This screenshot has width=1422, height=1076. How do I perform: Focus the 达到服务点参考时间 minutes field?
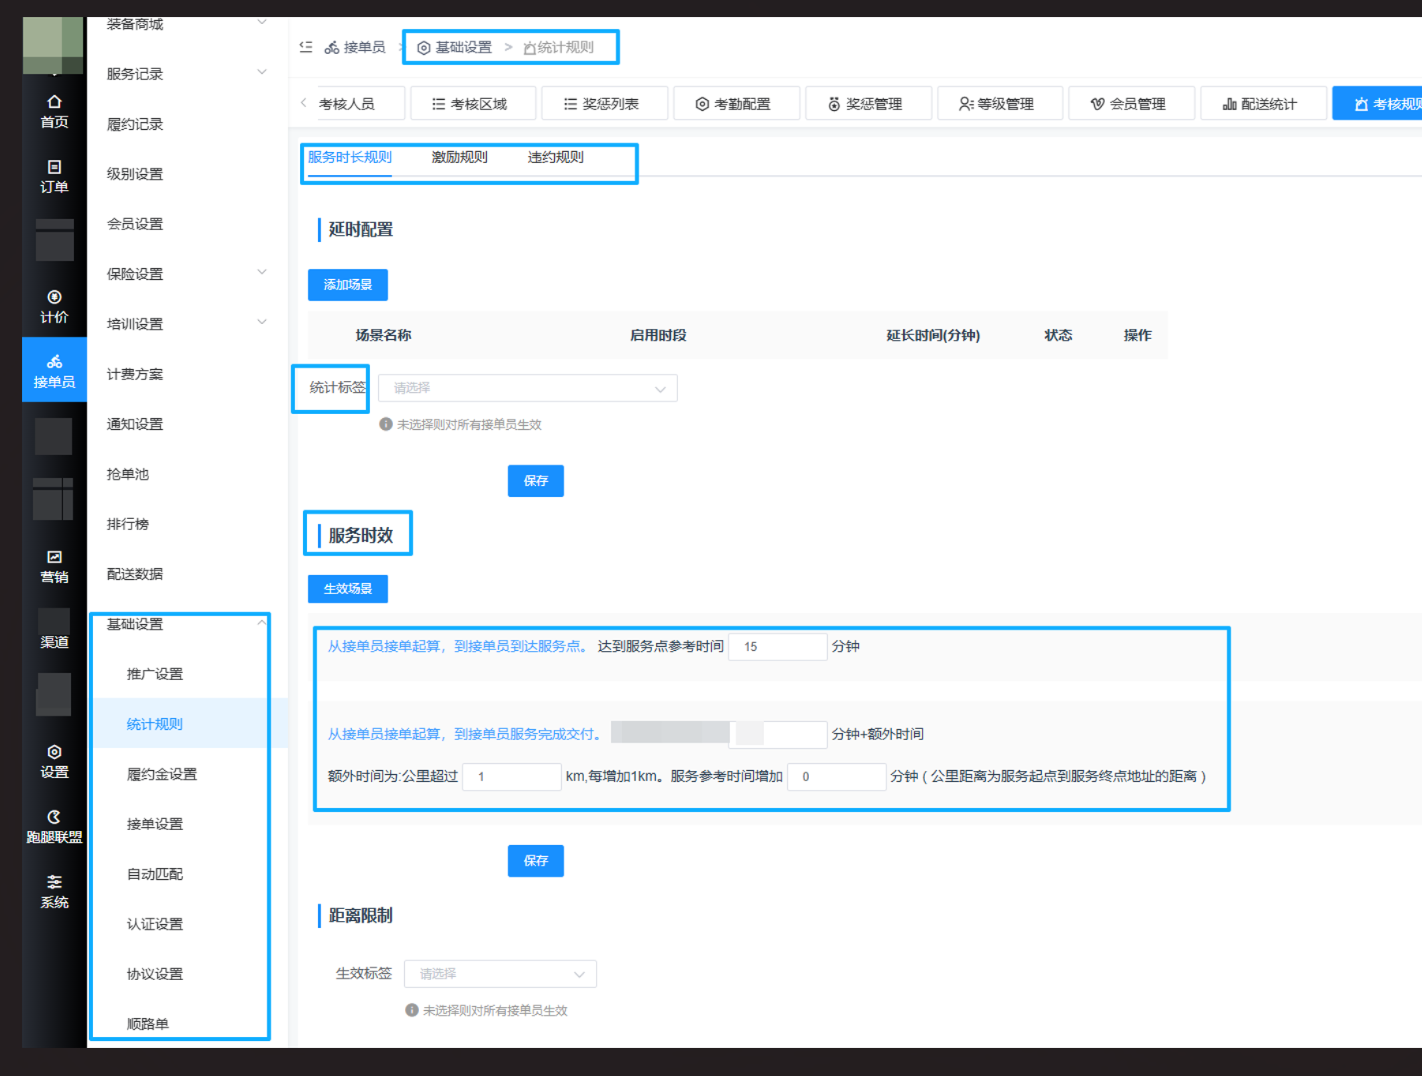click(778, 647)
